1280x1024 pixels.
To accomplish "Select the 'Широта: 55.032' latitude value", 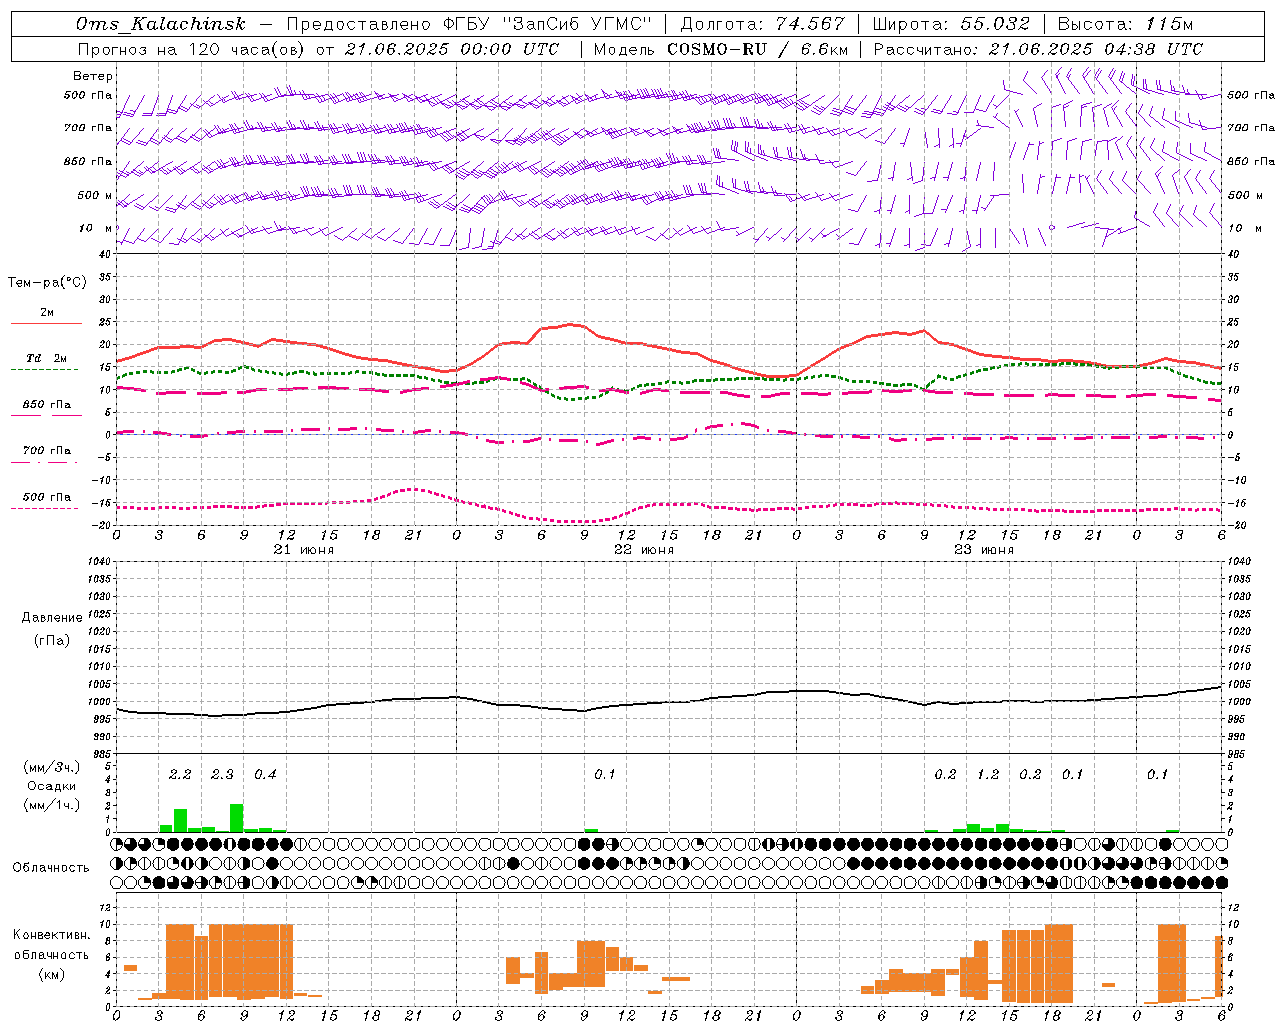I will click(x=951, y=25).
